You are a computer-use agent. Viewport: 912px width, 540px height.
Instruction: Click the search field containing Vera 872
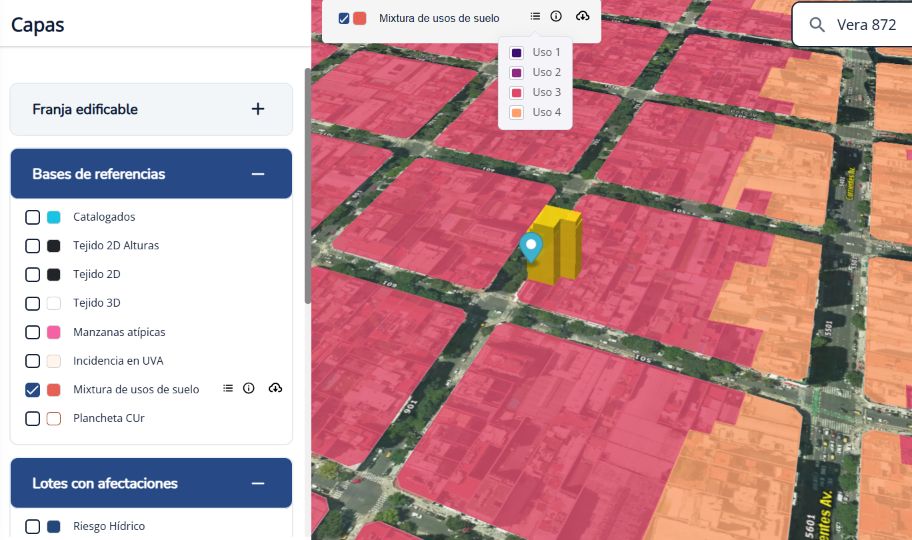point(853,24)
